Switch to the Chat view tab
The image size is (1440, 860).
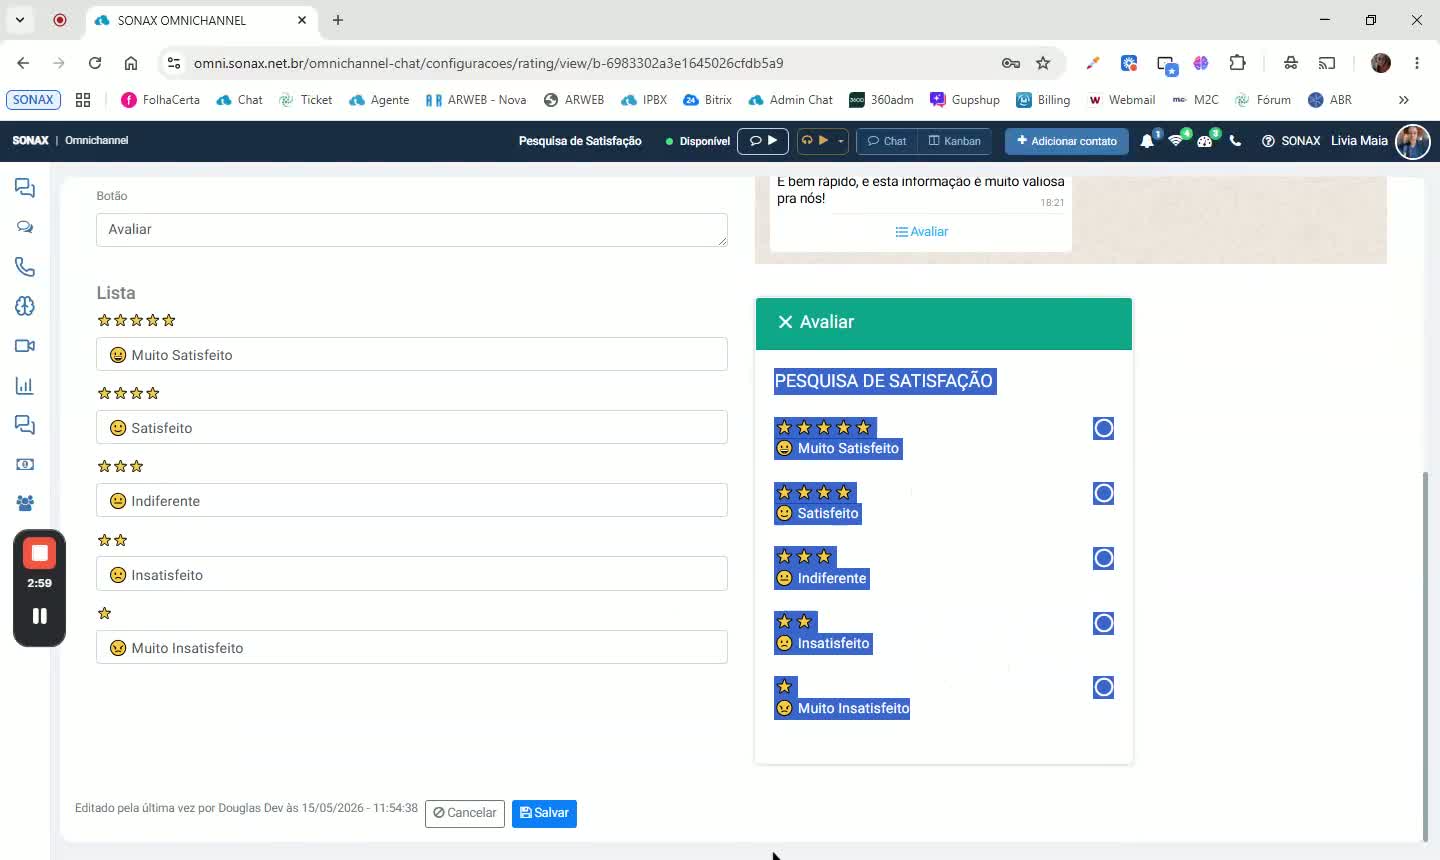(887, 141)
